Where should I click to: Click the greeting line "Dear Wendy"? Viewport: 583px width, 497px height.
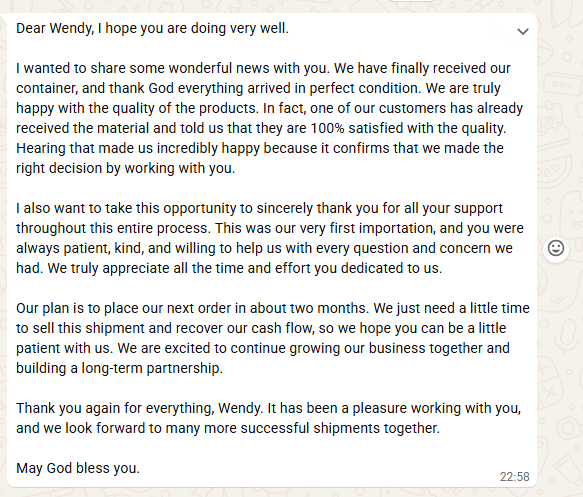[x=55, y=28]
